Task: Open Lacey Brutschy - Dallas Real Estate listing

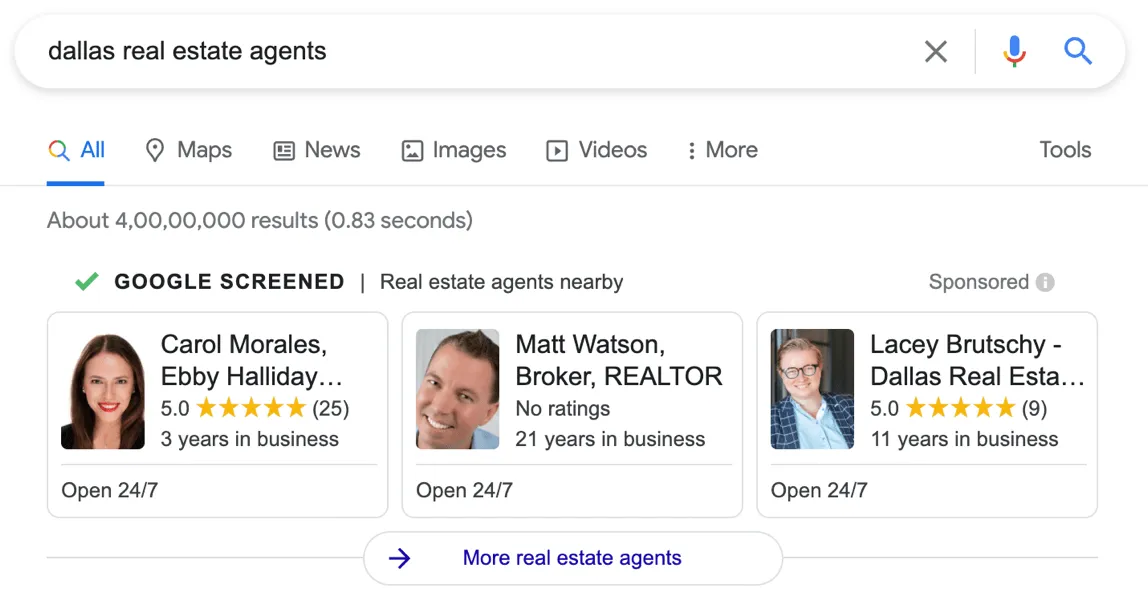Action: [x=976, y=360]
